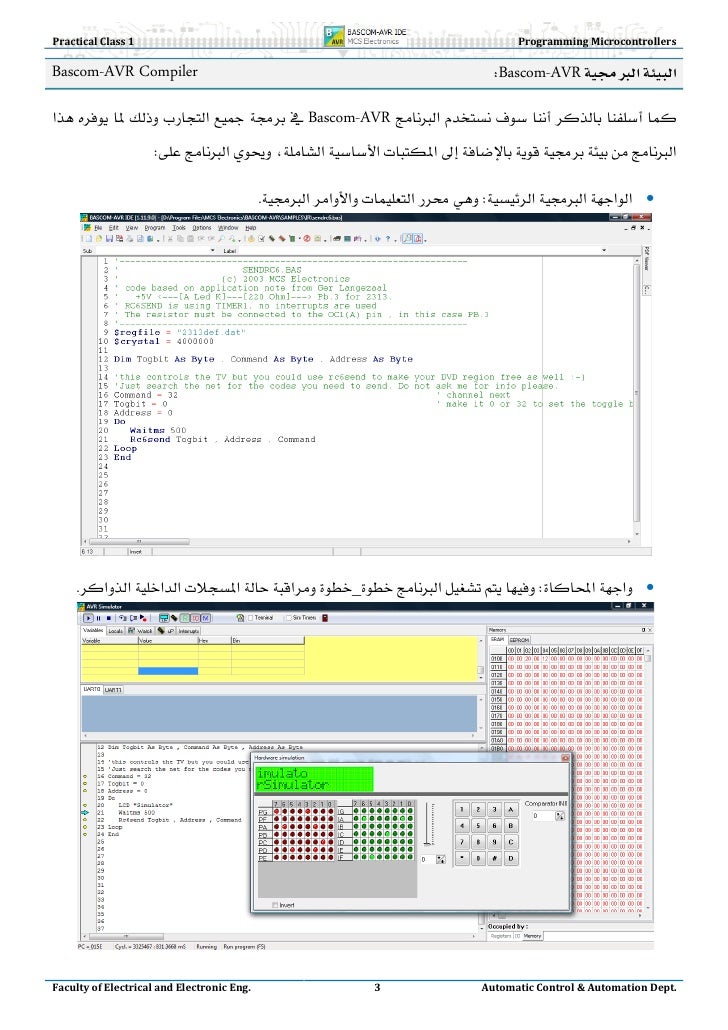Viewport: 728px width, 1030px height.
Task: Click the New file icon in BASCOM toolbar
Action: click(89, 238)
